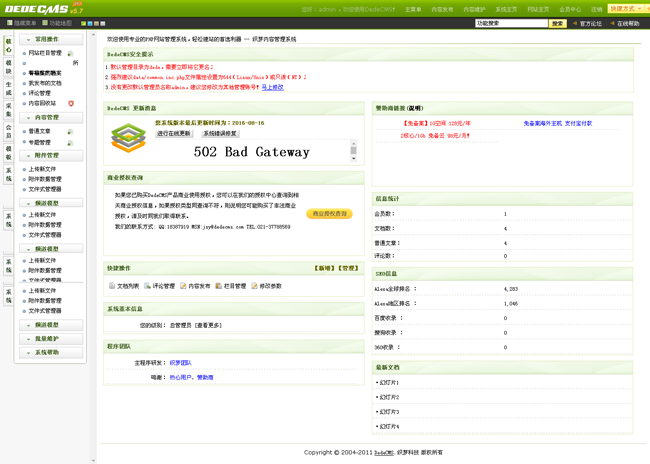
Task: Open 评论管理 in the left menu
Action: [39, 93]
